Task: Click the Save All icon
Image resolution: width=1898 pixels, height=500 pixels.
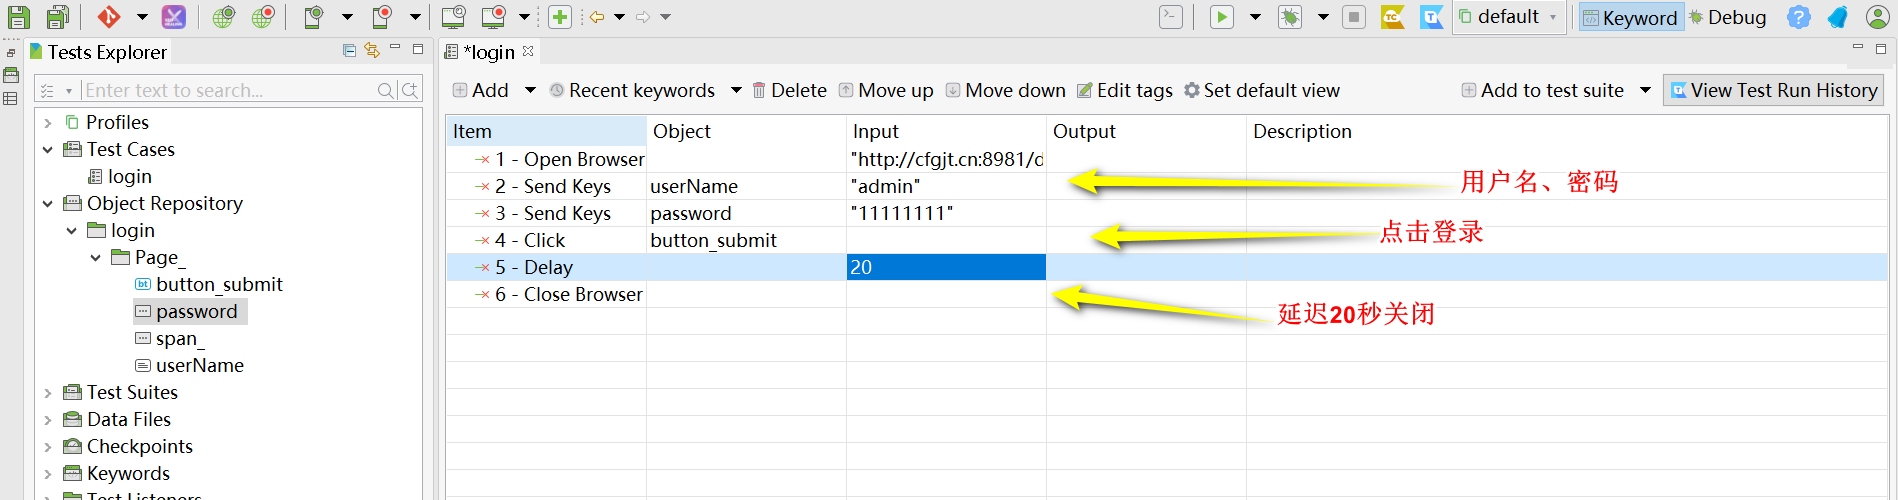Action: [58, 17]
